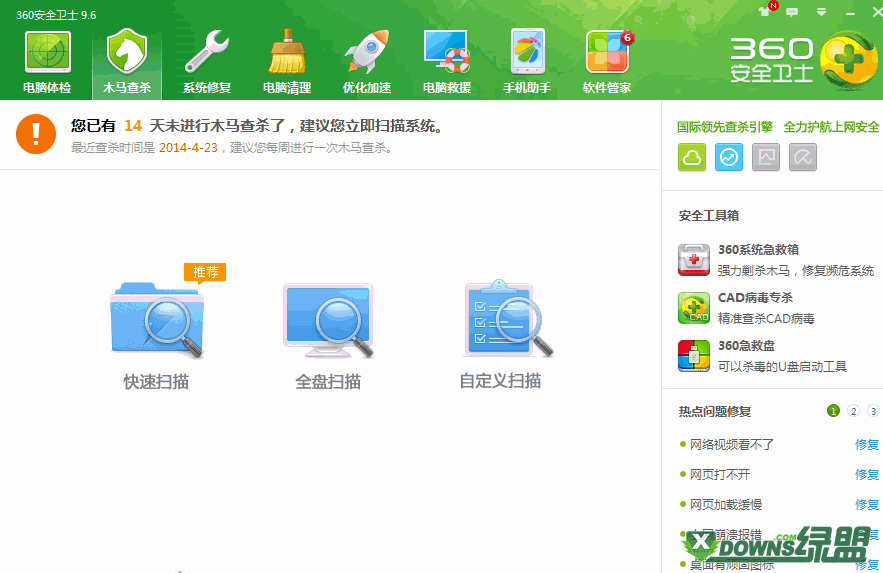Click 网络视频看不了 issue text

(732, 445)
